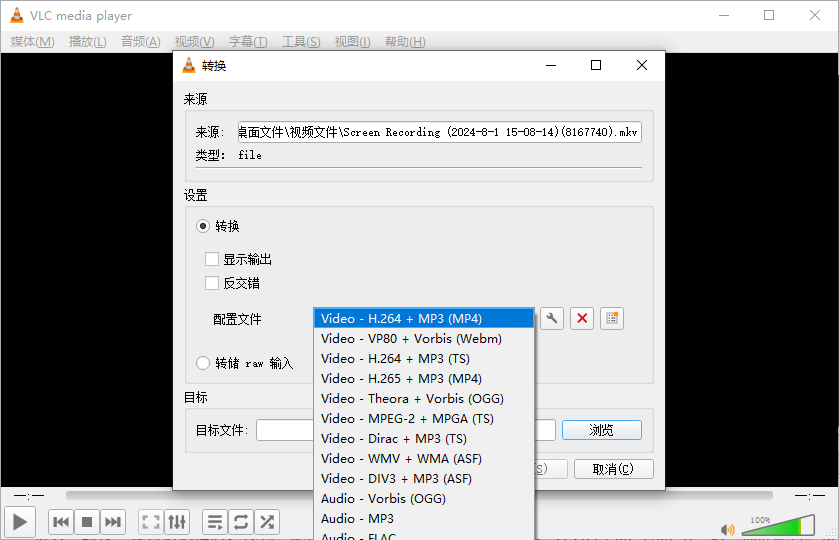Choose Video - DIV3 + MP3 (ASF)
Viewport: 839px width, 540px height.
pyautogui.click(x=424, y=478)
